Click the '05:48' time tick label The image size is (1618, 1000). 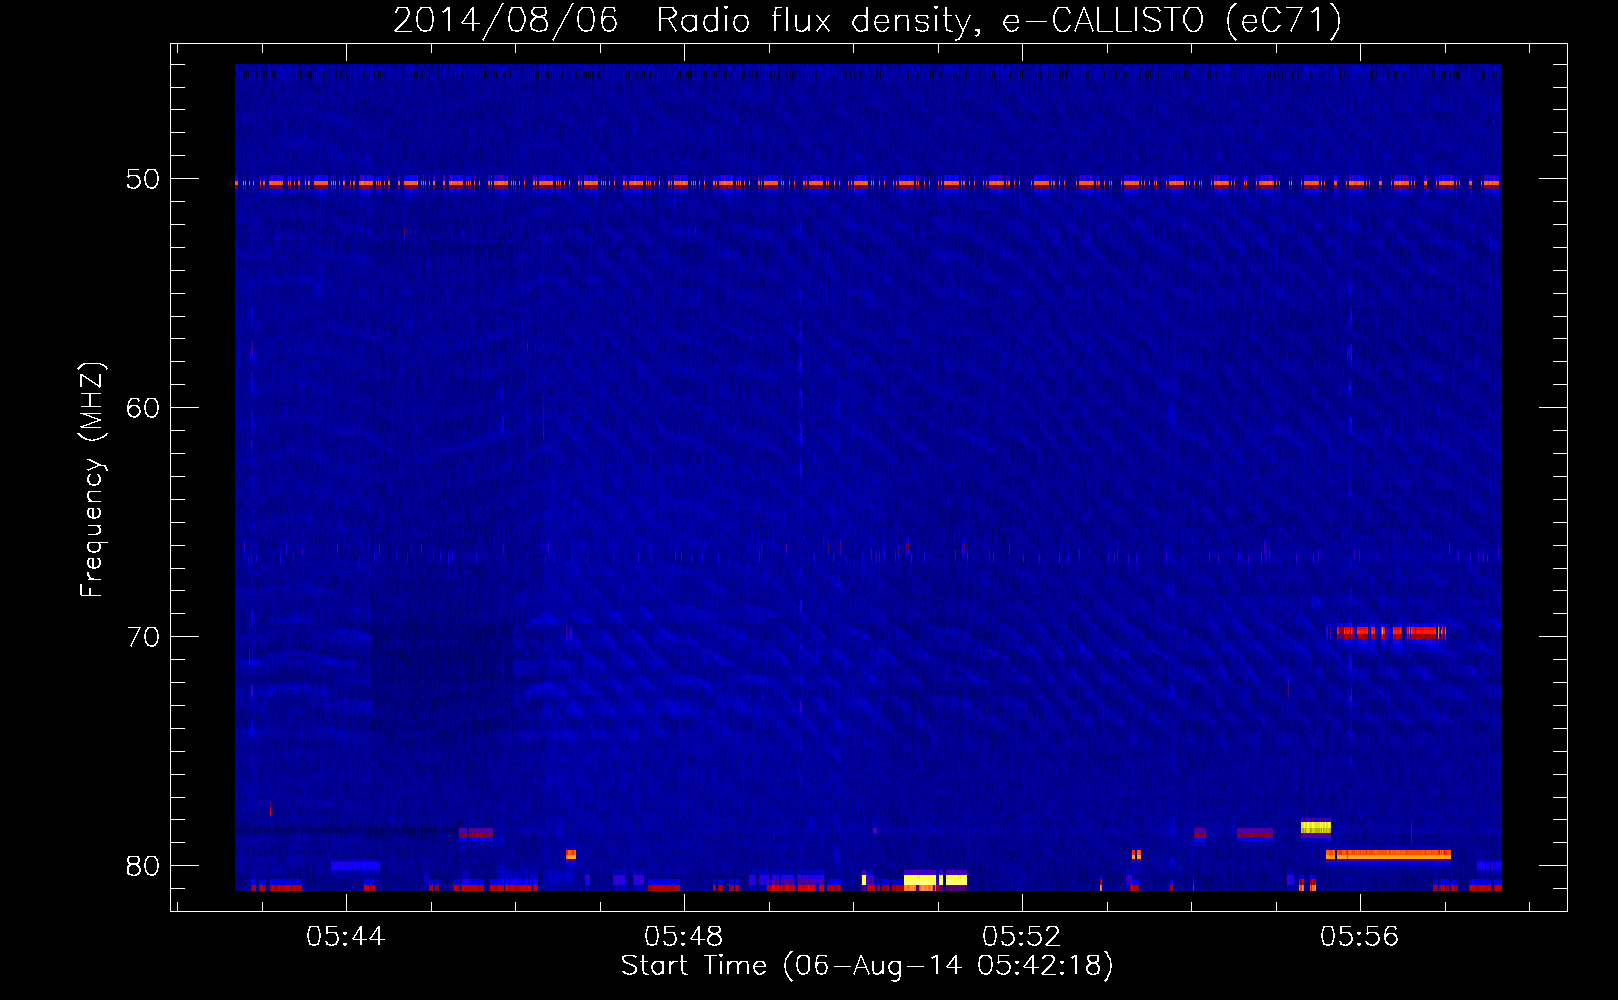(x=684, y=937)
